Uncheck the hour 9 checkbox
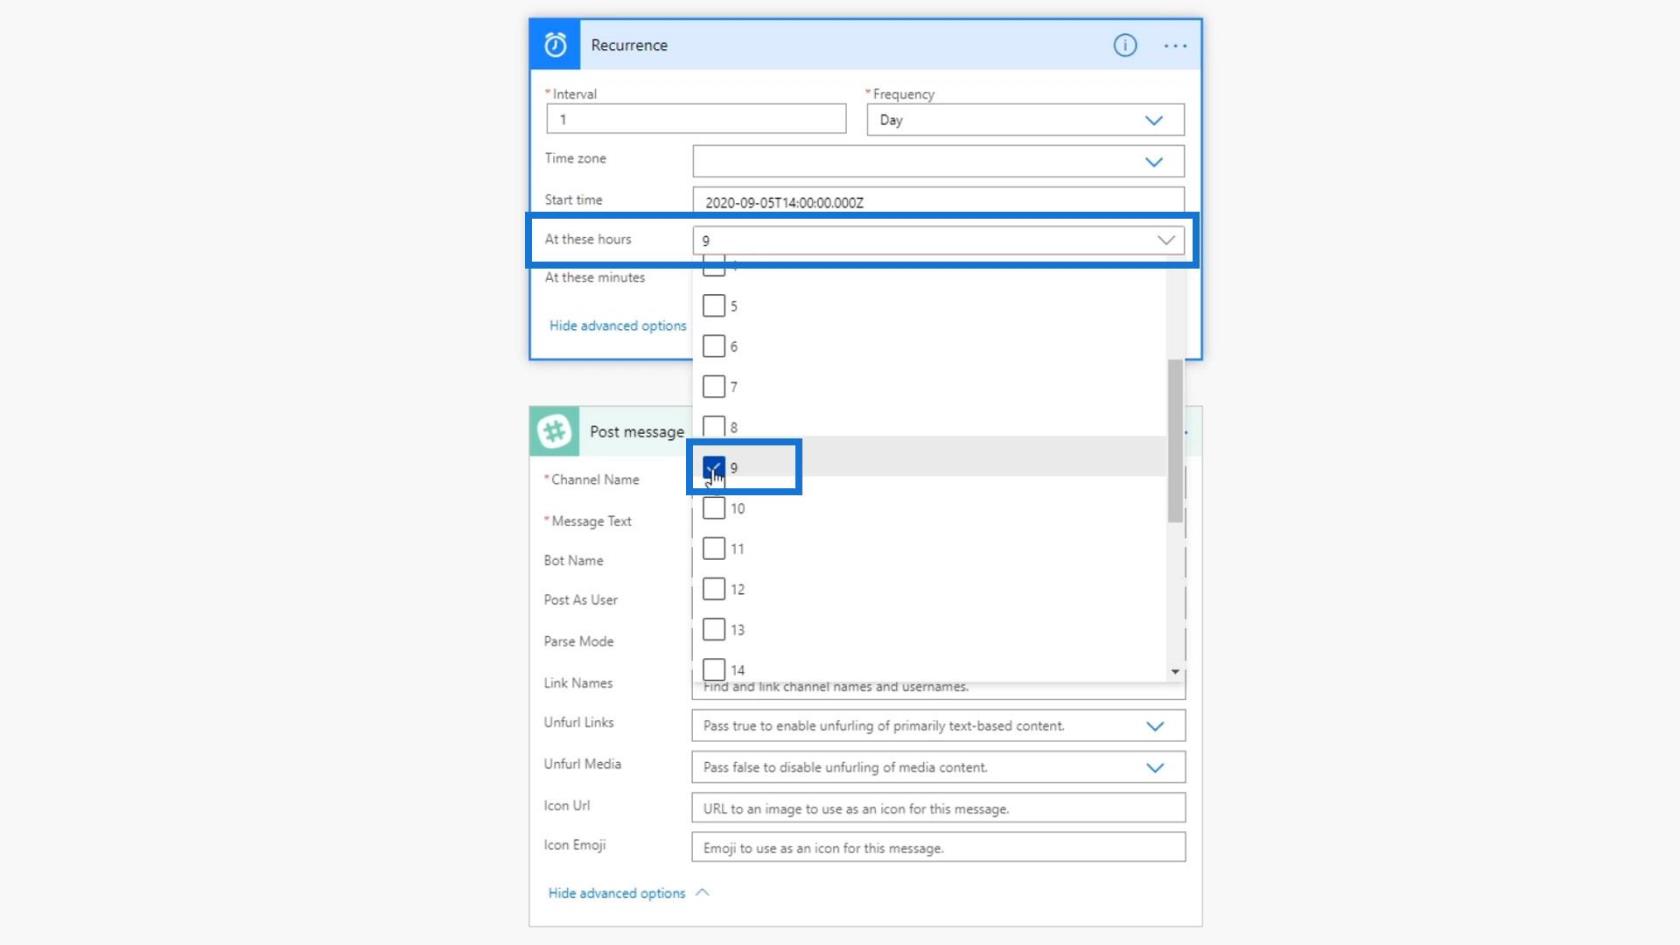The height and width of the screenshot is (945, 1680). [x=714, y=467]
